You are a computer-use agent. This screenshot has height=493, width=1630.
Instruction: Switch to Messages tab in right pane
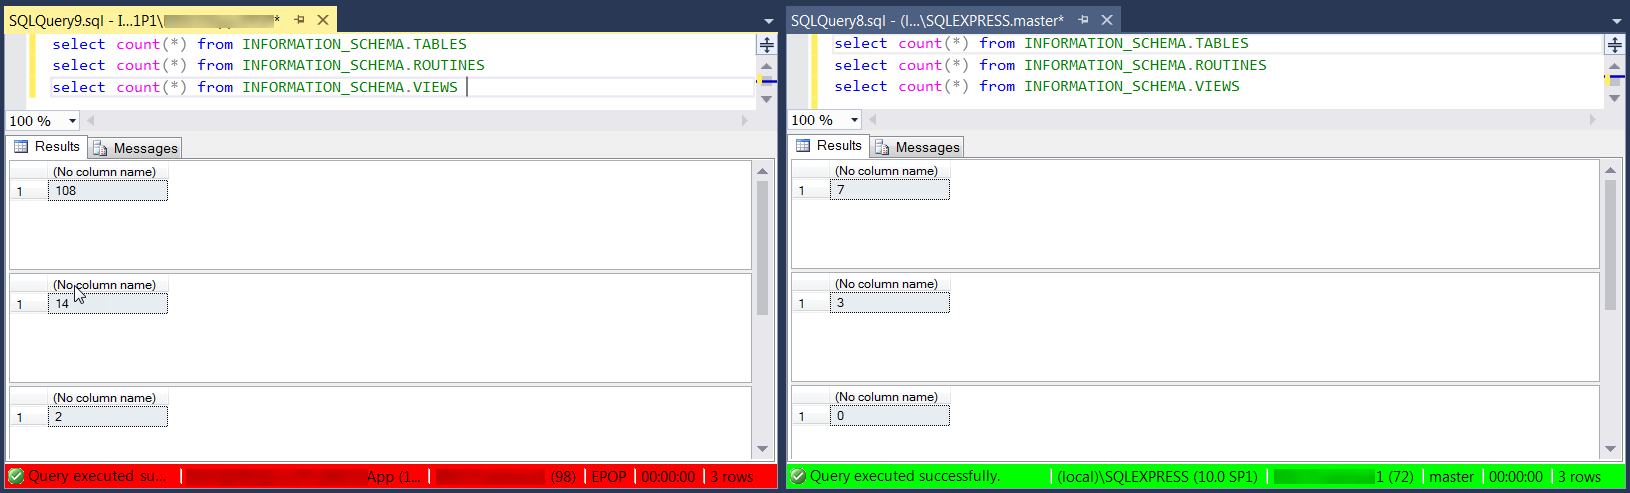tap(918, 147)
